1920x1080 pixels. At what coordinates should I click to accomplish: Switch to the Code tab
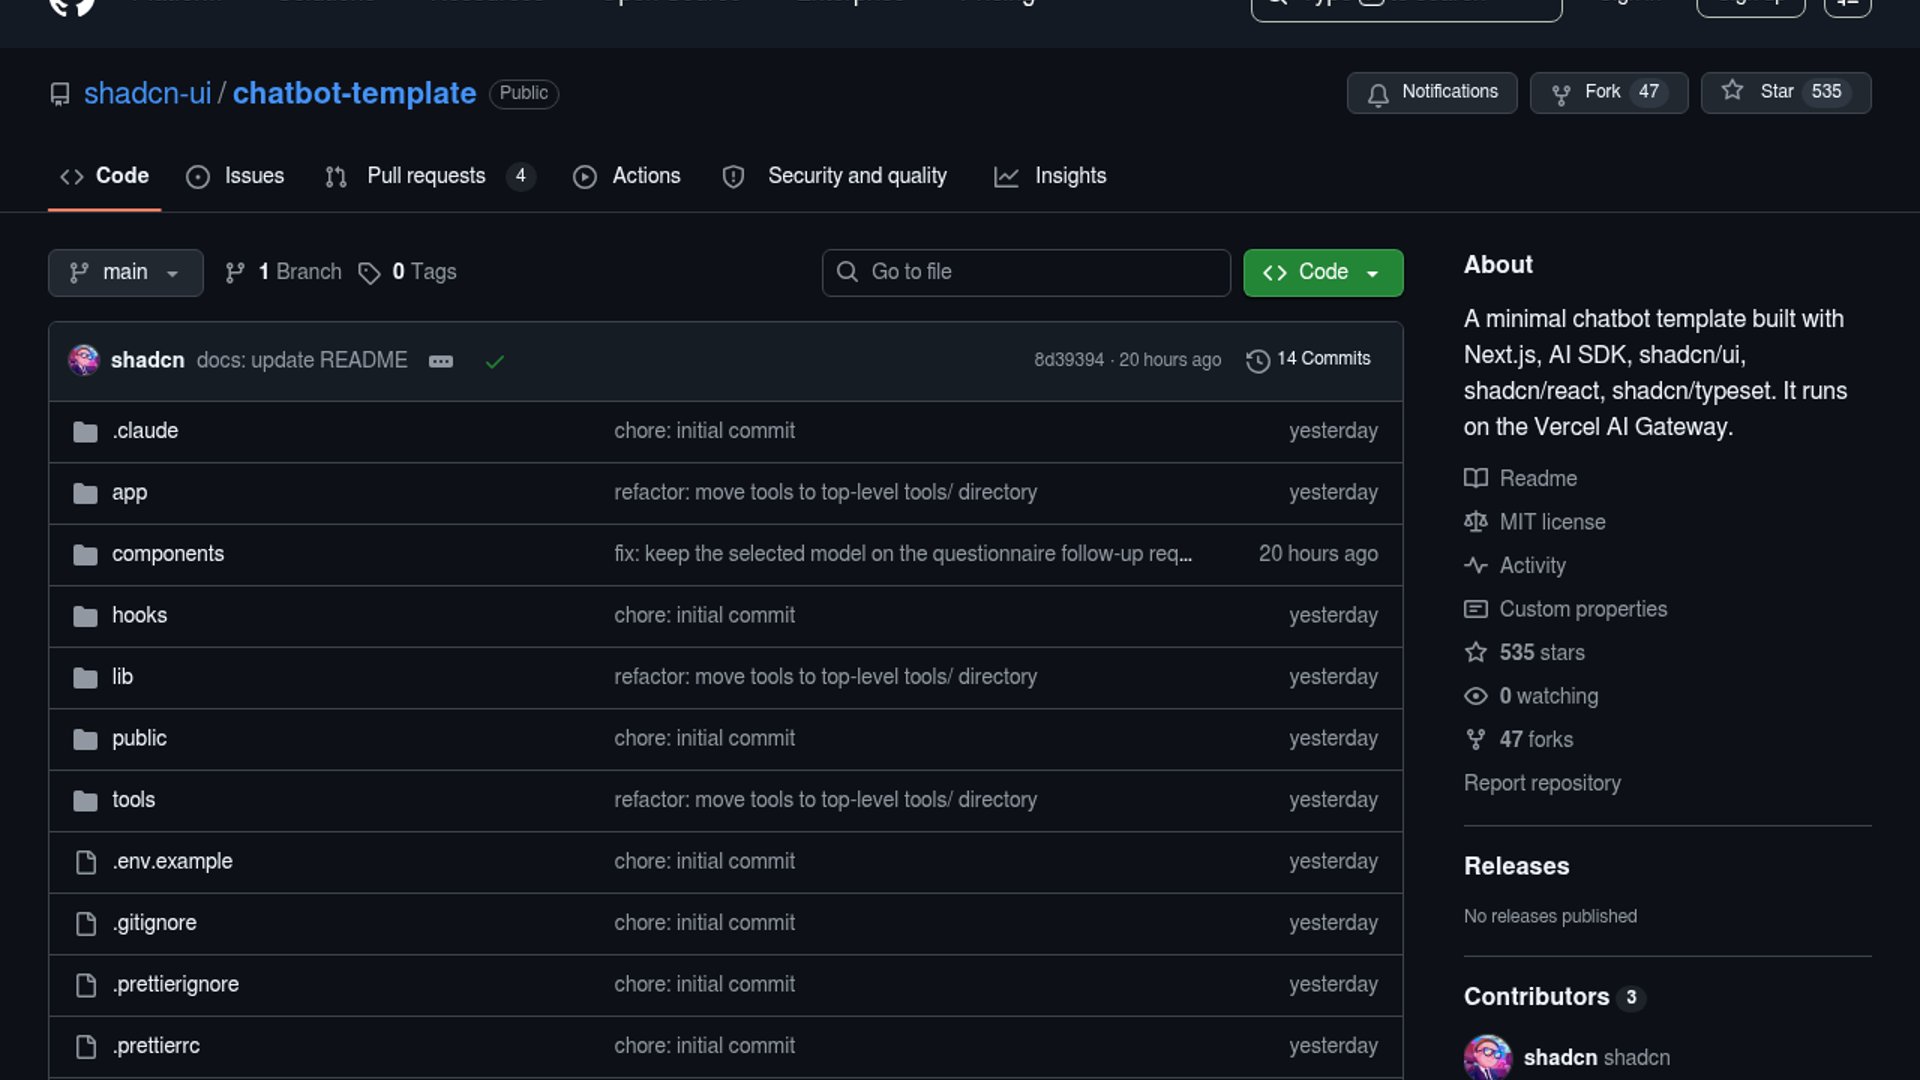[x=104, y=176]
